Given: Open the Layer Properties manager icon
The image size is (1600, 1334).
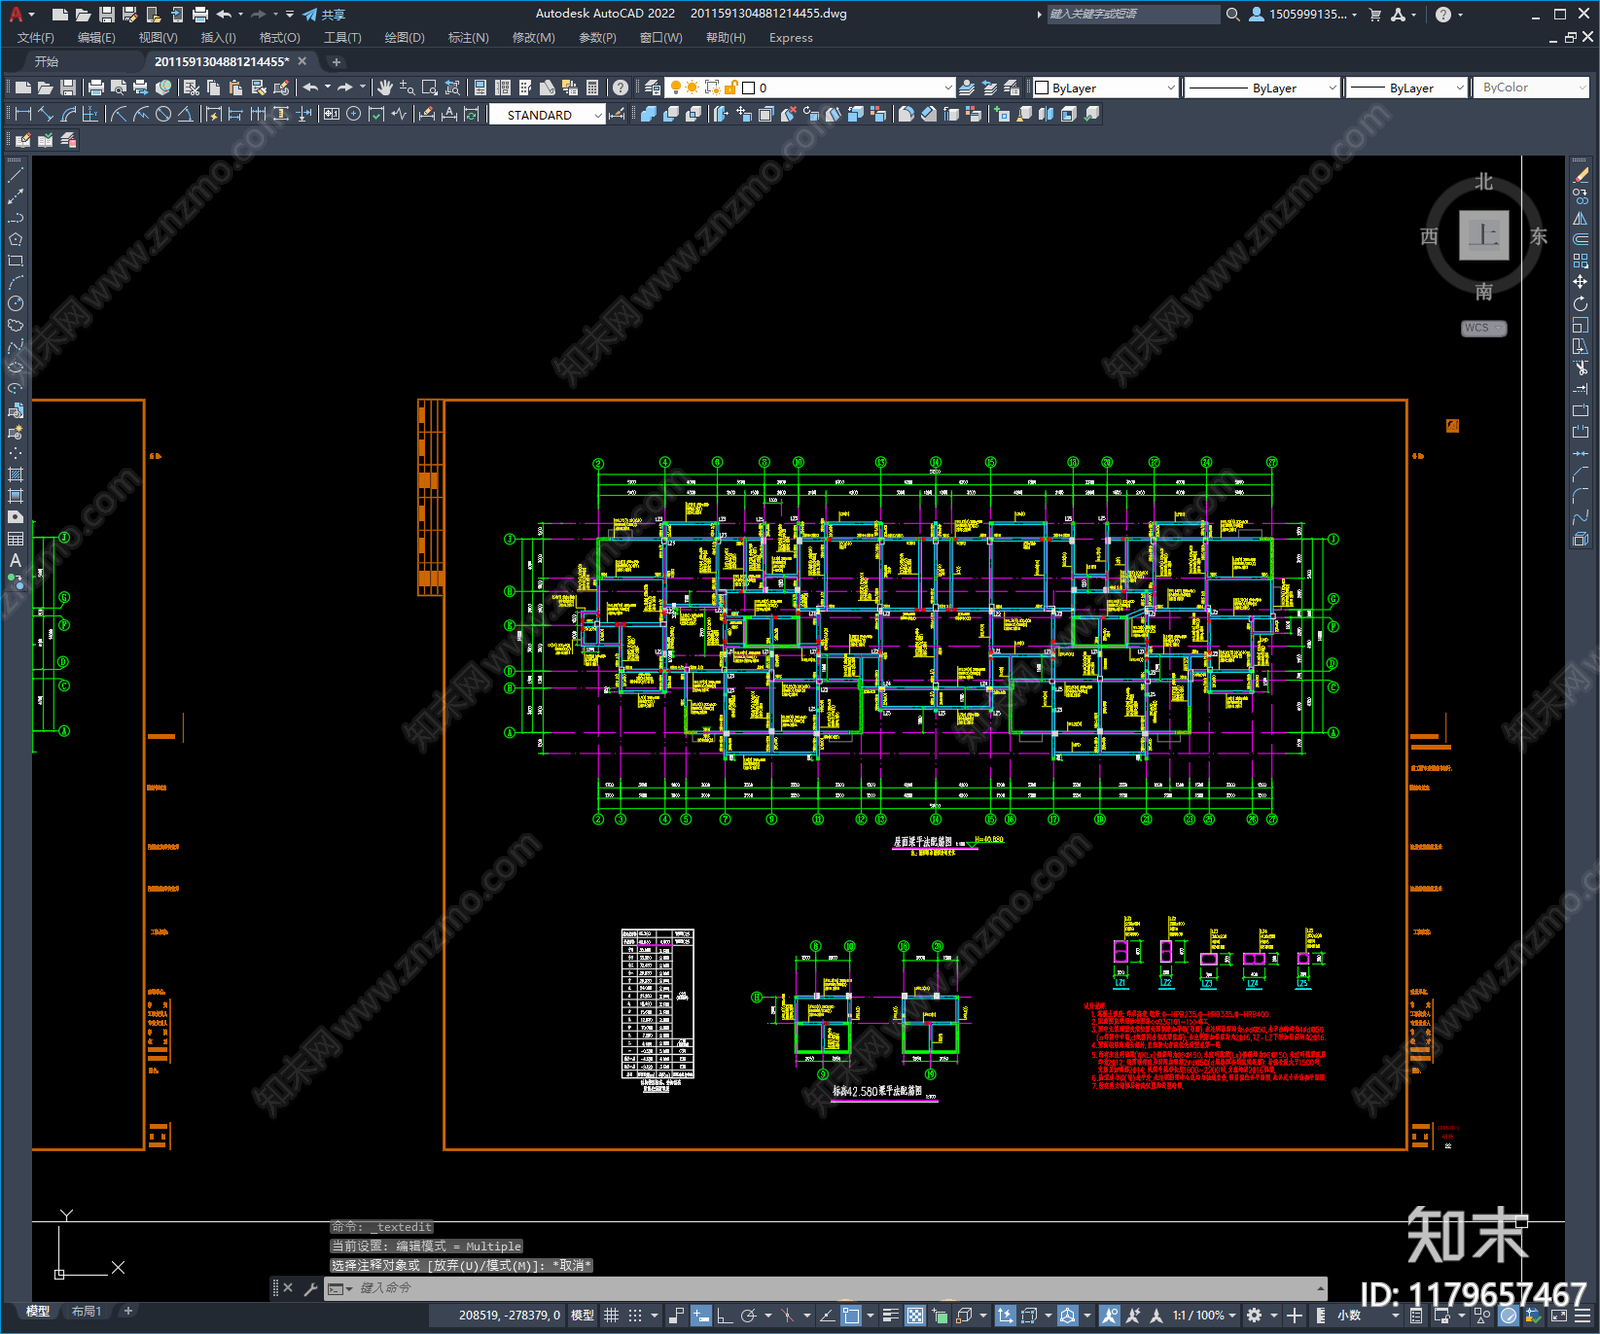Looking at the screenshot, I should [653, 88].
